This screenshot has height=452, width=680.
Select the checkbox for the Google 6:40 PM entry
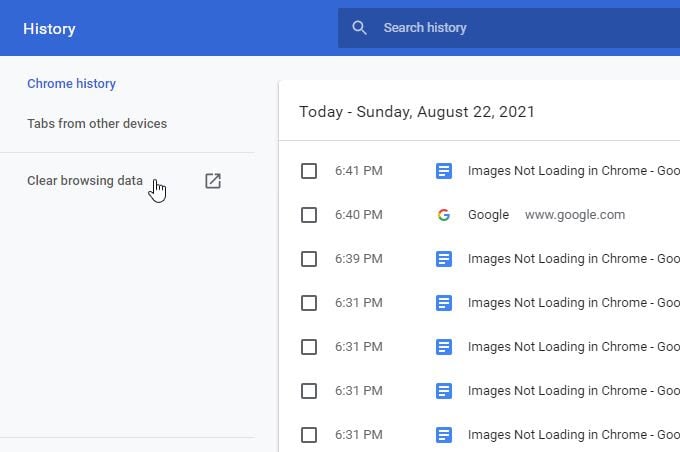tap(309, 215)
